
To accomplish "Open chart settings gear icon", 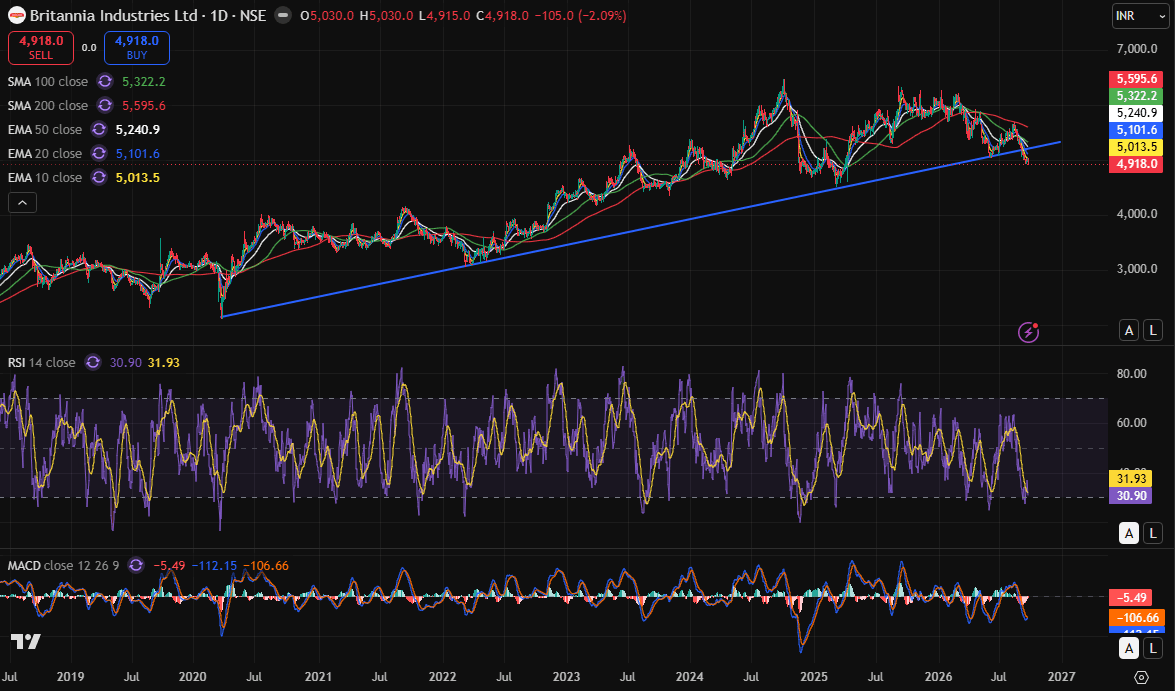I will tap(1141, 677).
